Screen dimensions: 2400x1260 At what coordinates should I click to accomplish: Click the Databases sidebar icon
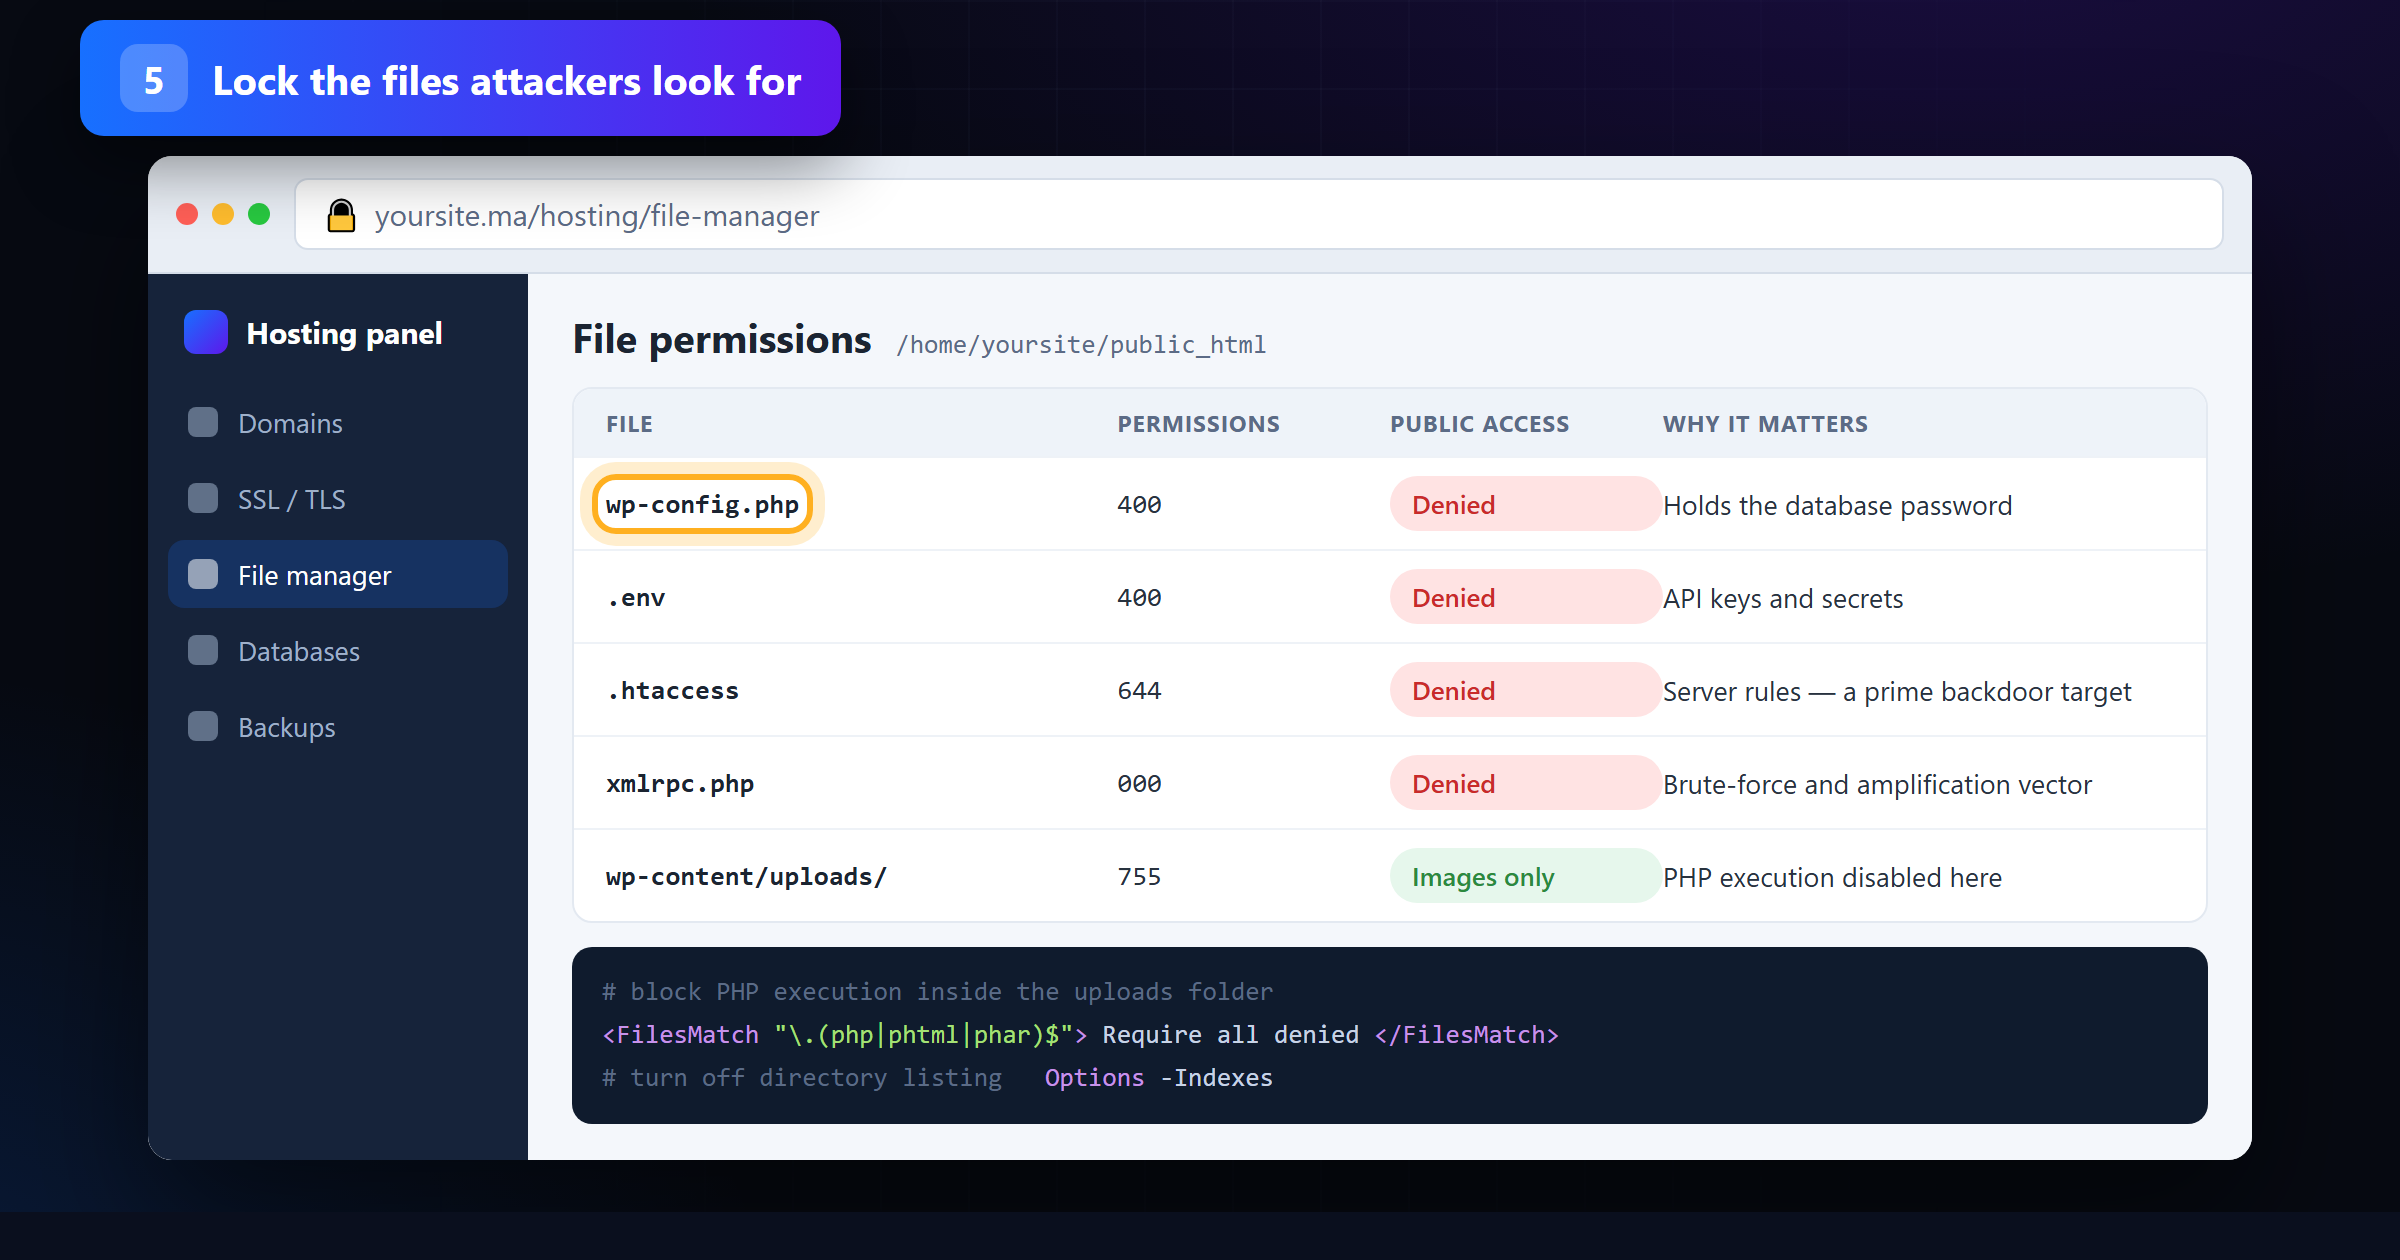203,650
